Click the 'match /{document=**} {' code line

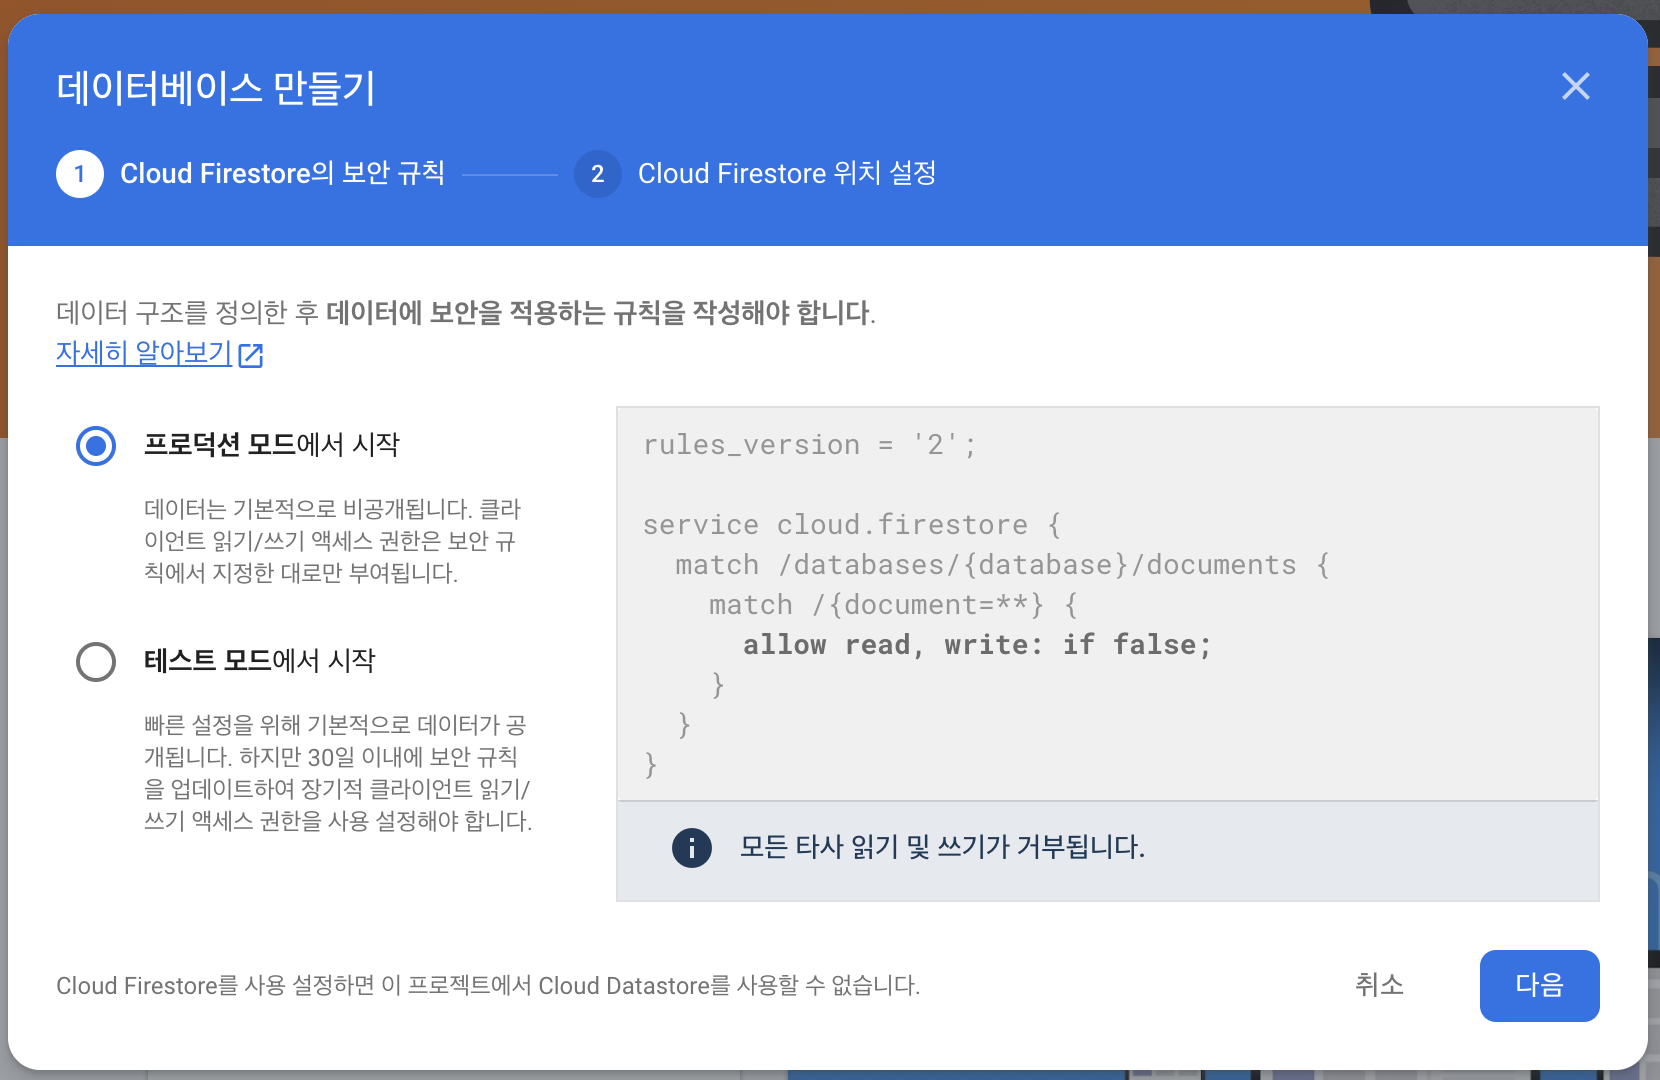(894, 605)
